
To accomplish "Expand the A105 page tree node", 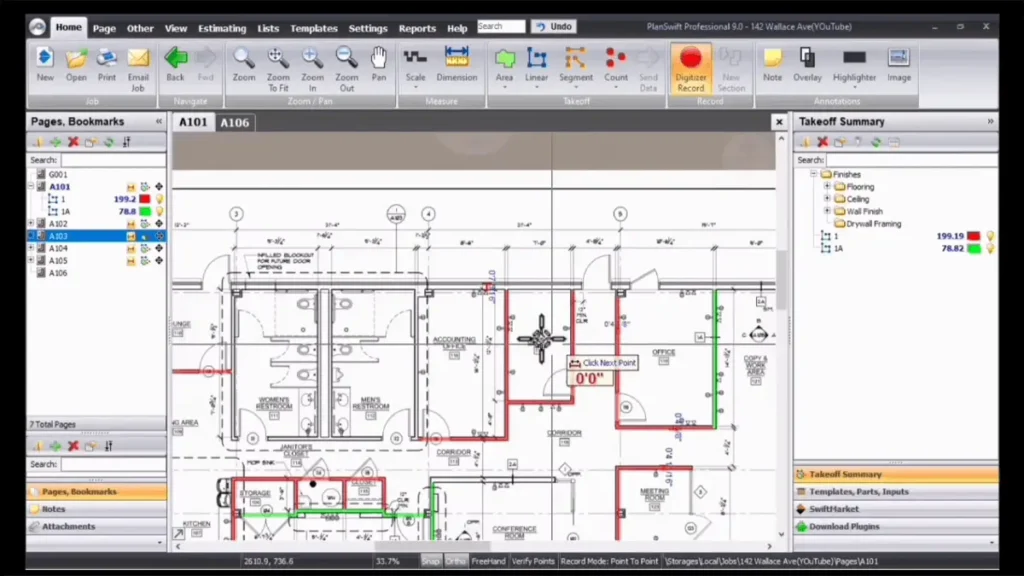I will (x=31, y=261).
